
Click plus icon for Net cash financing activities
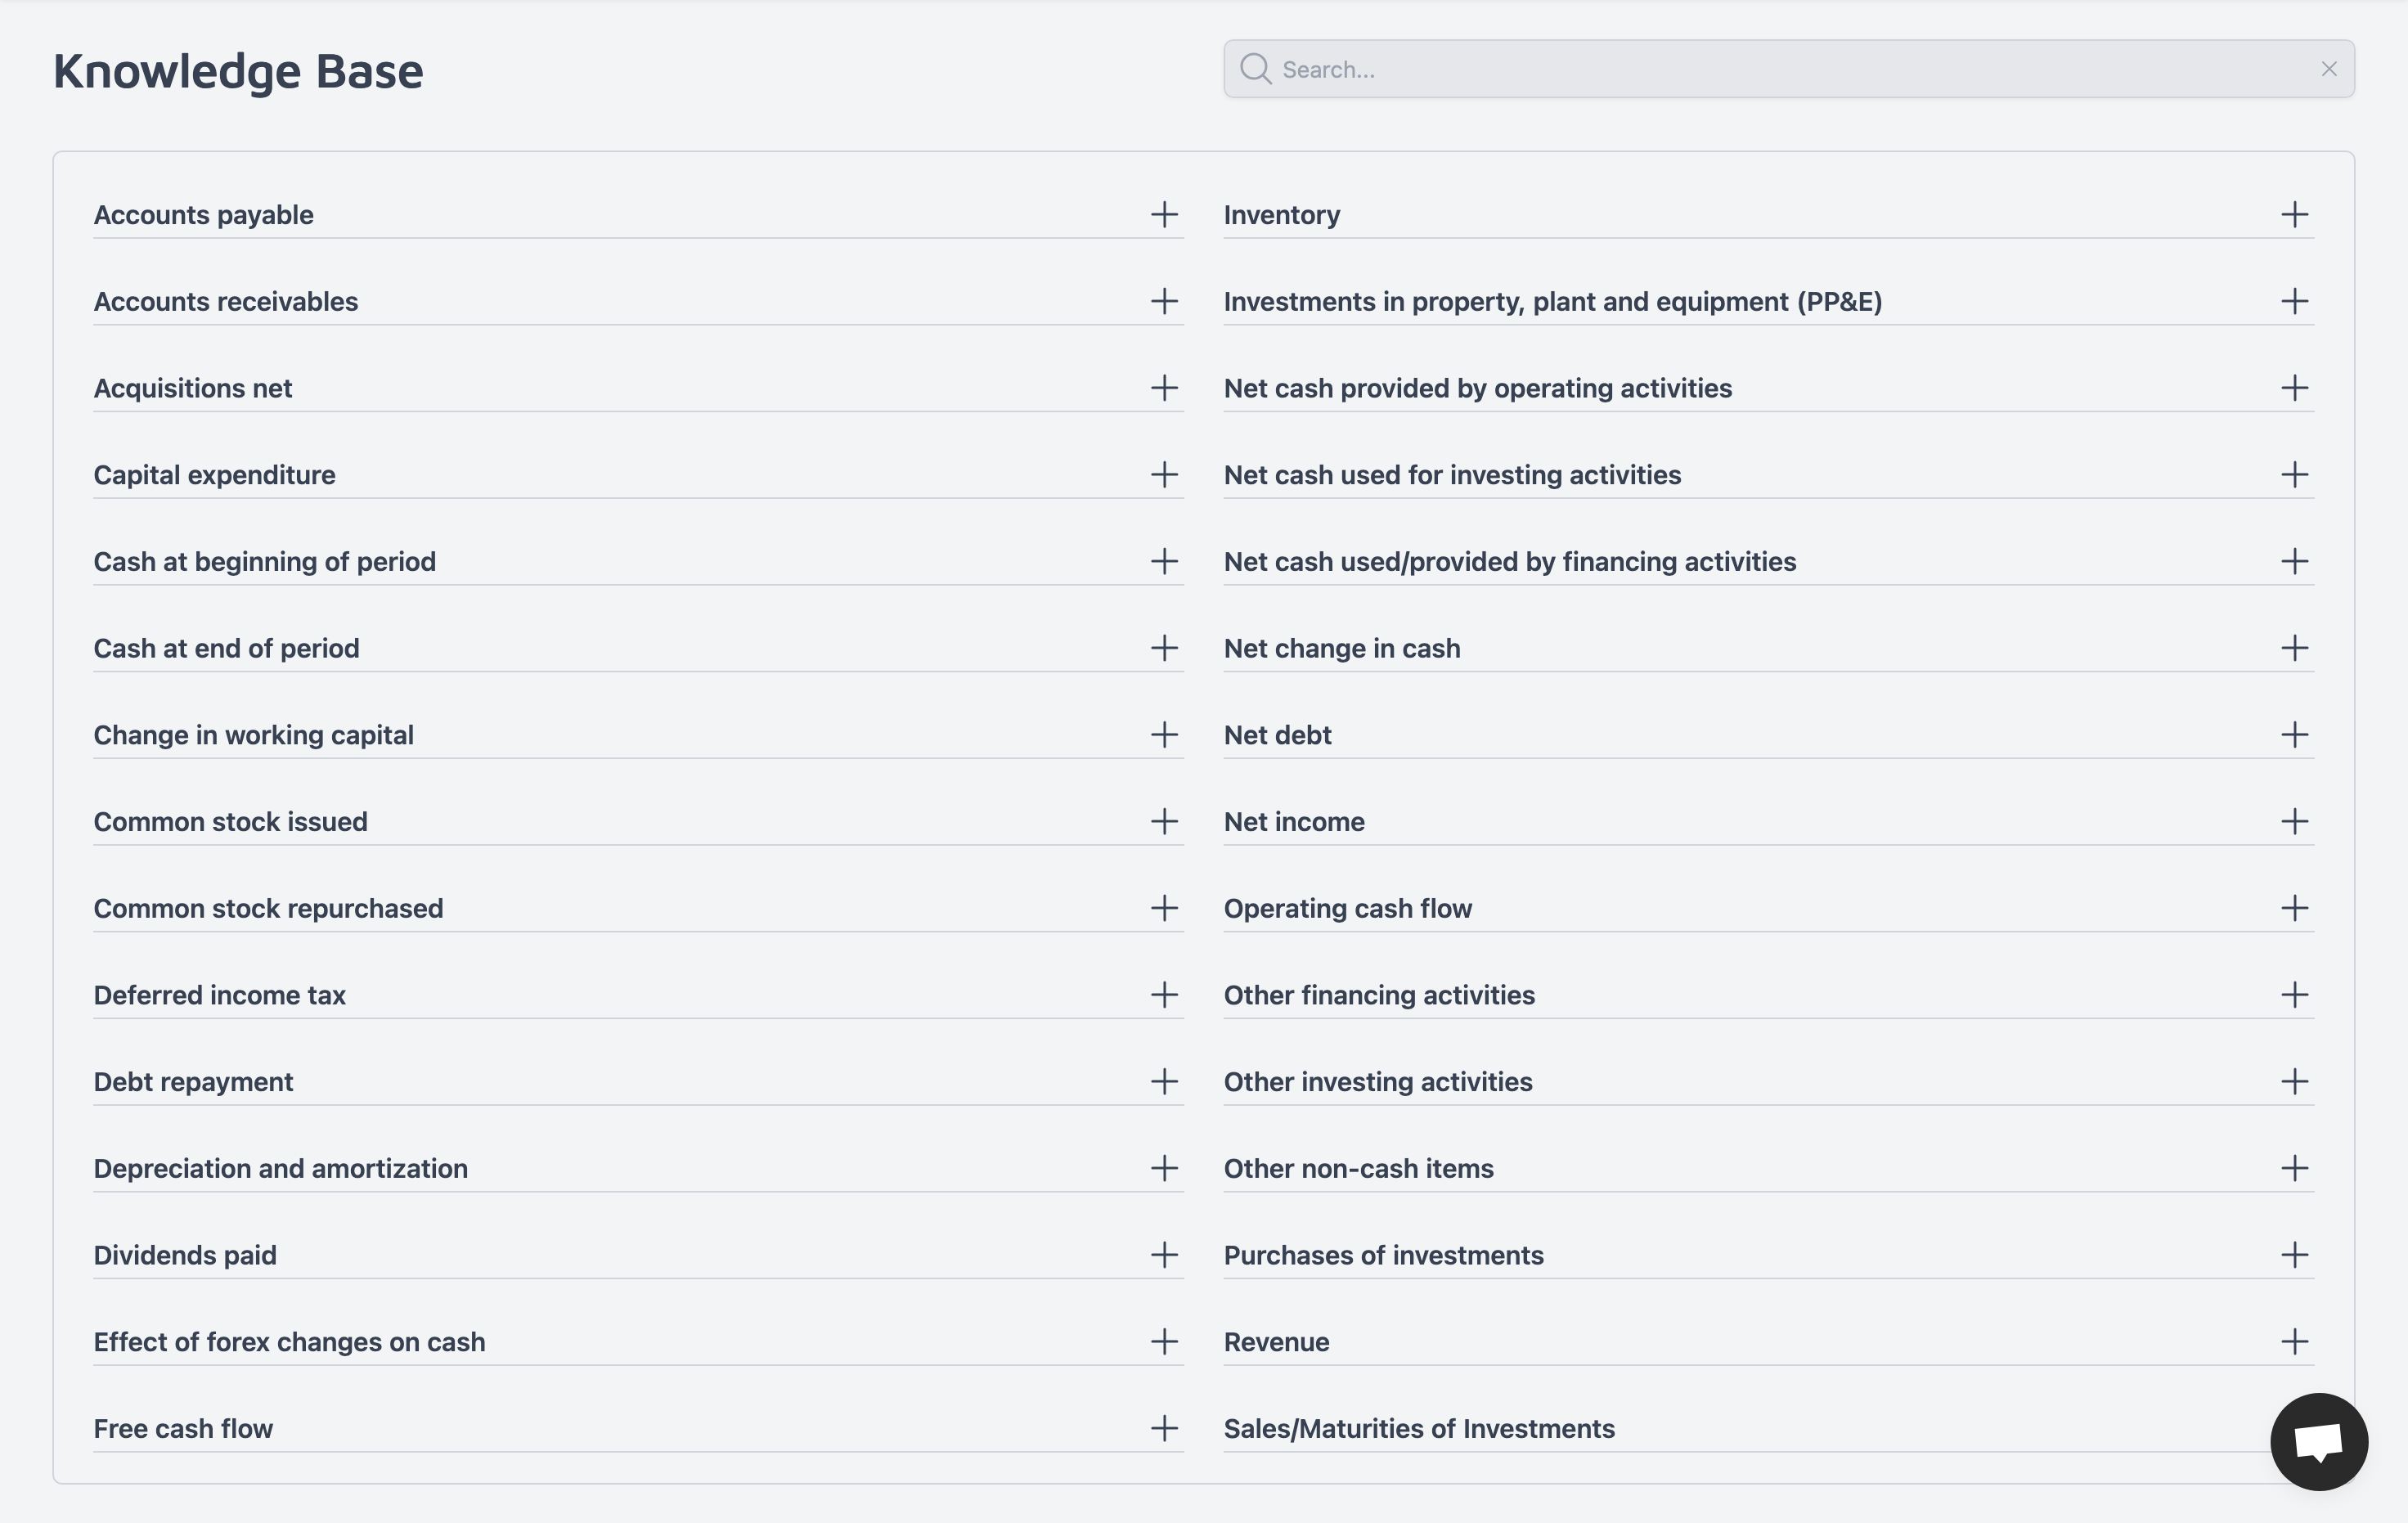(2295, 561)
